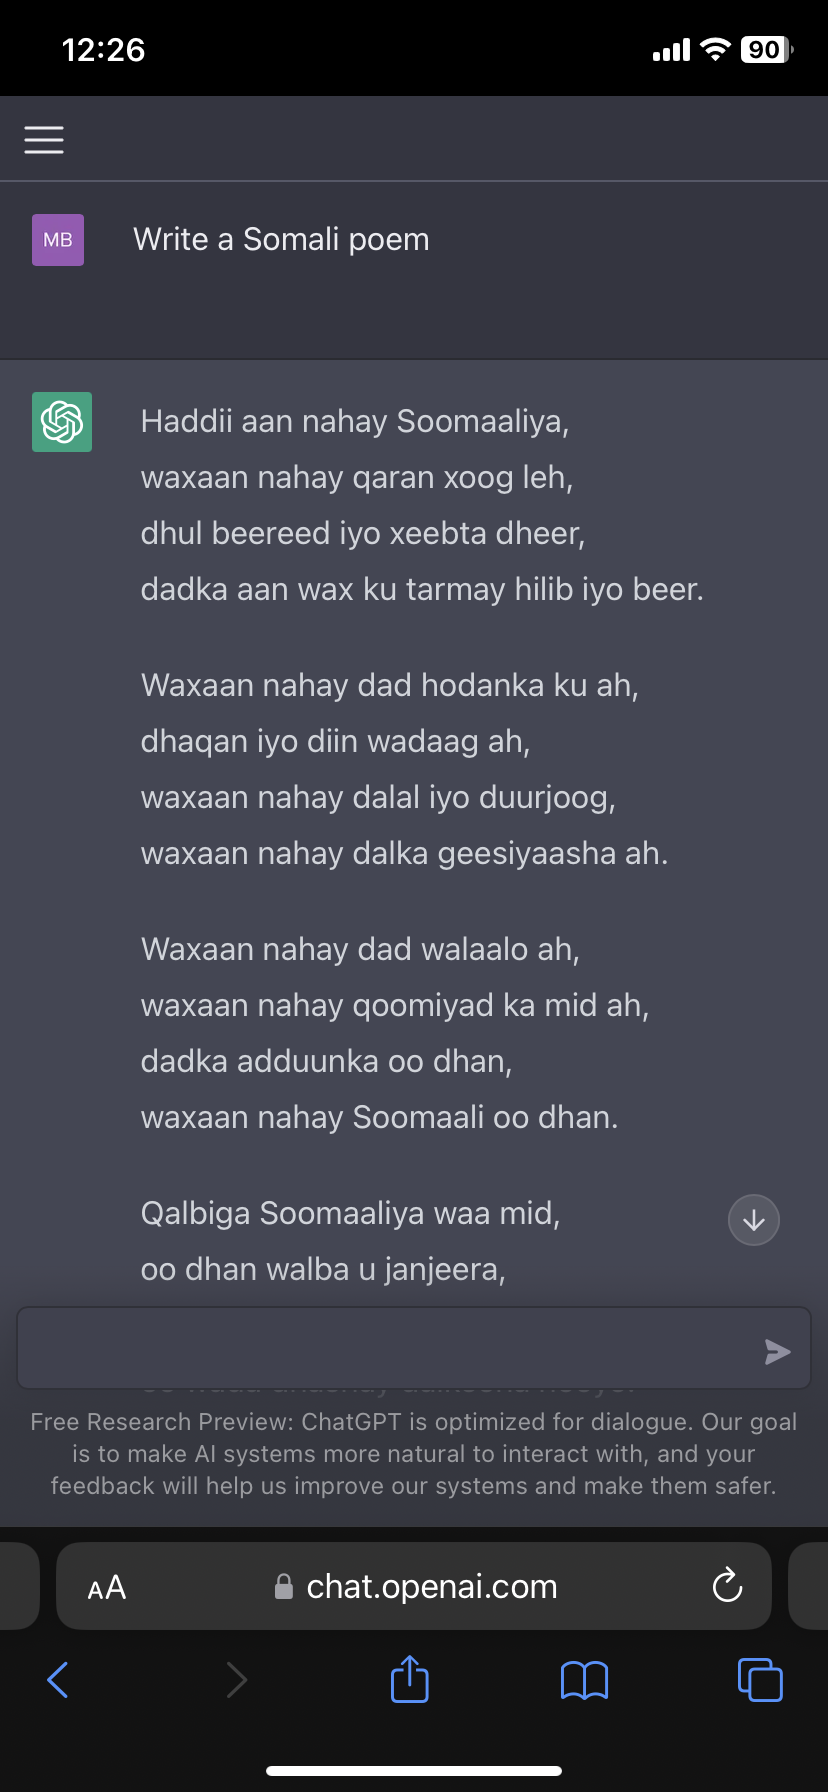
Task: Click the ChatGPT logo avatar
Action: pos(62,422)
